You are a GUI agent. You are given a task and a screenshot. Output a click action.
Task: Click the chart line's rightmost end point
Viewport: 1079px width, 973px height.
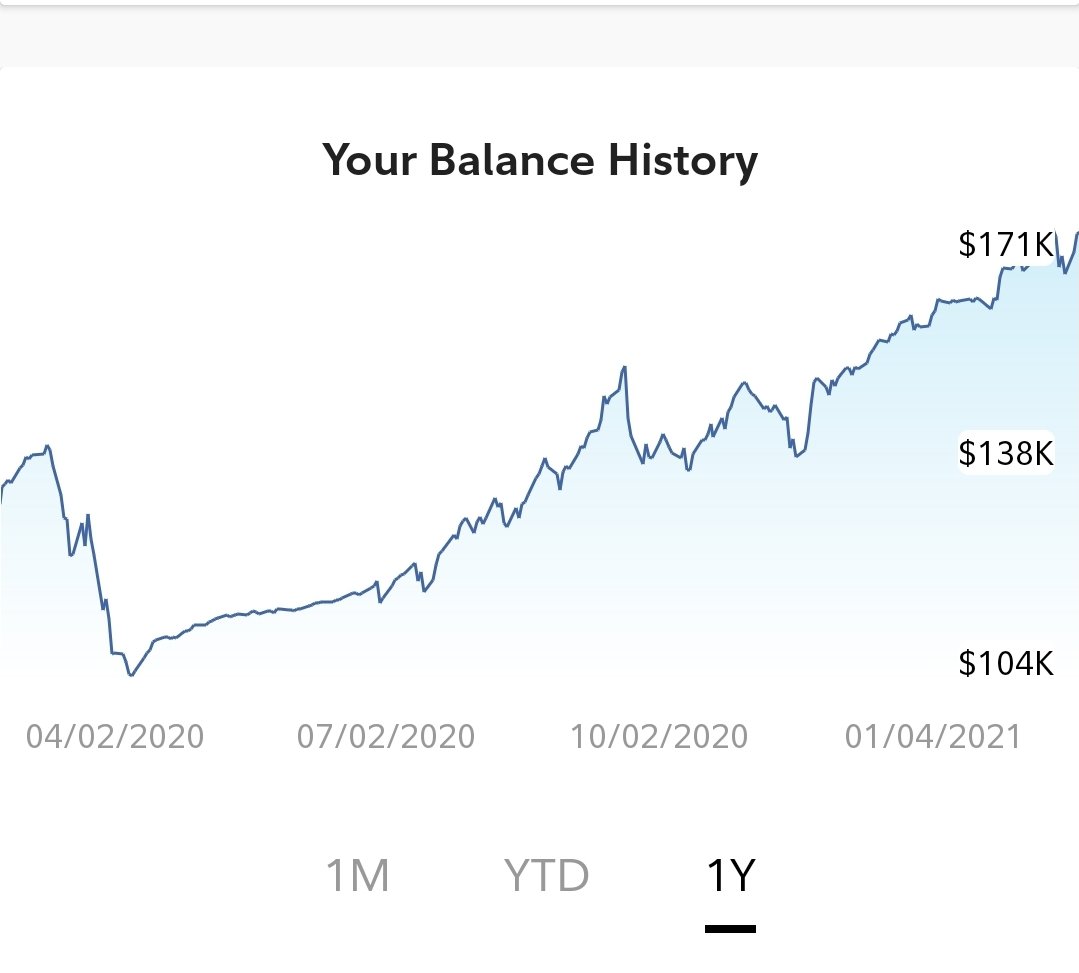pyautogui.click(x=1077, y=234)
